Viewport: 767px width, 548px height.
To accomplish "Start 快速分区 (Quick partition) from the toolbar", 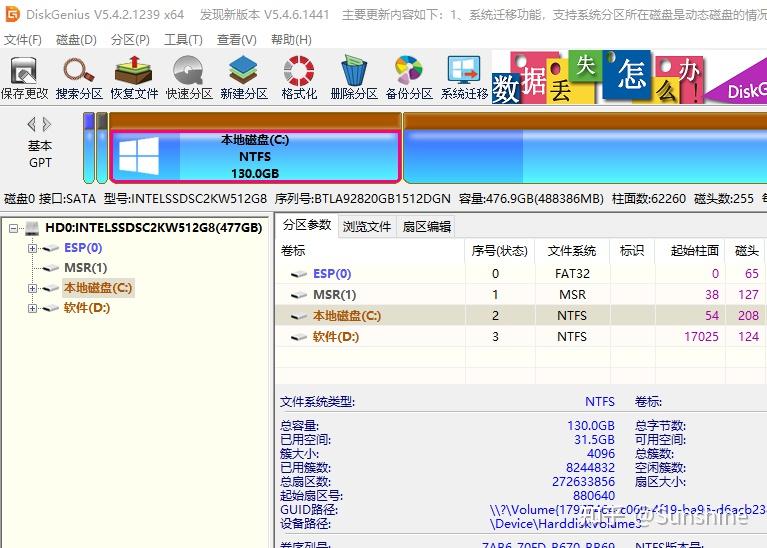I will click(x=189, y=77).
